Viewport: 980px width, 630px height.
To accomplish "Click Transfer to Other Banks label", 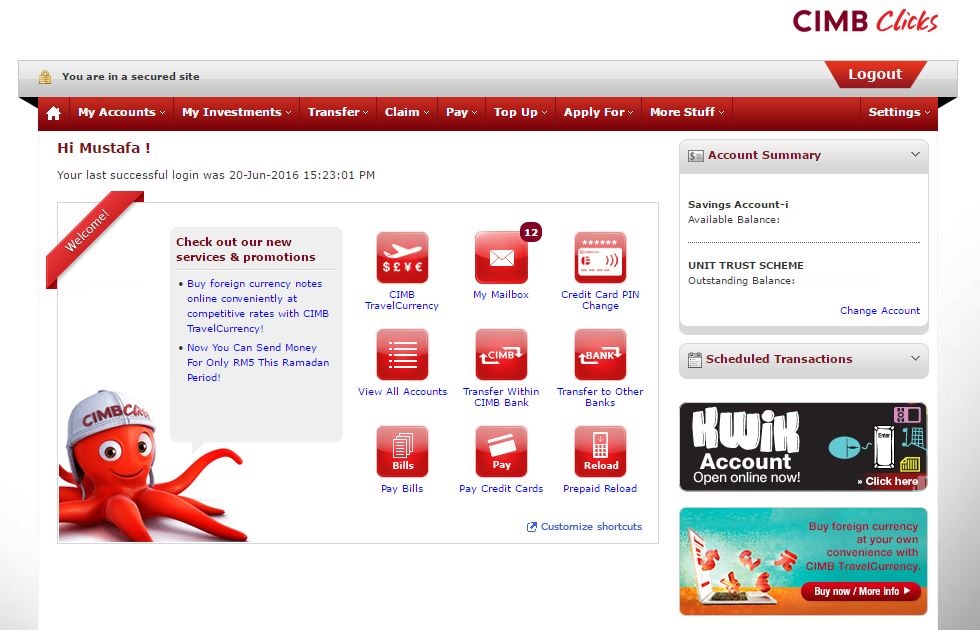I will point(600,397).
